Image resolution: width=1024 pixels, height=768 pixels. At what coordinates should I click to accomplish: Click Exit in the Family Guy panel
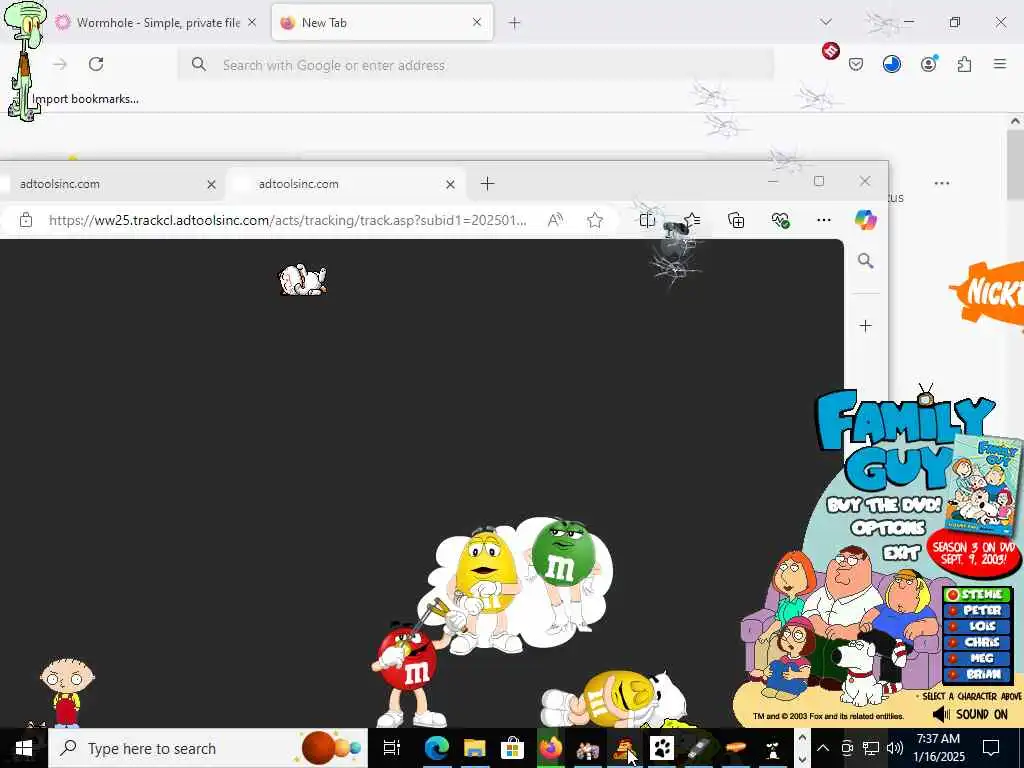(x=902, y=554)
